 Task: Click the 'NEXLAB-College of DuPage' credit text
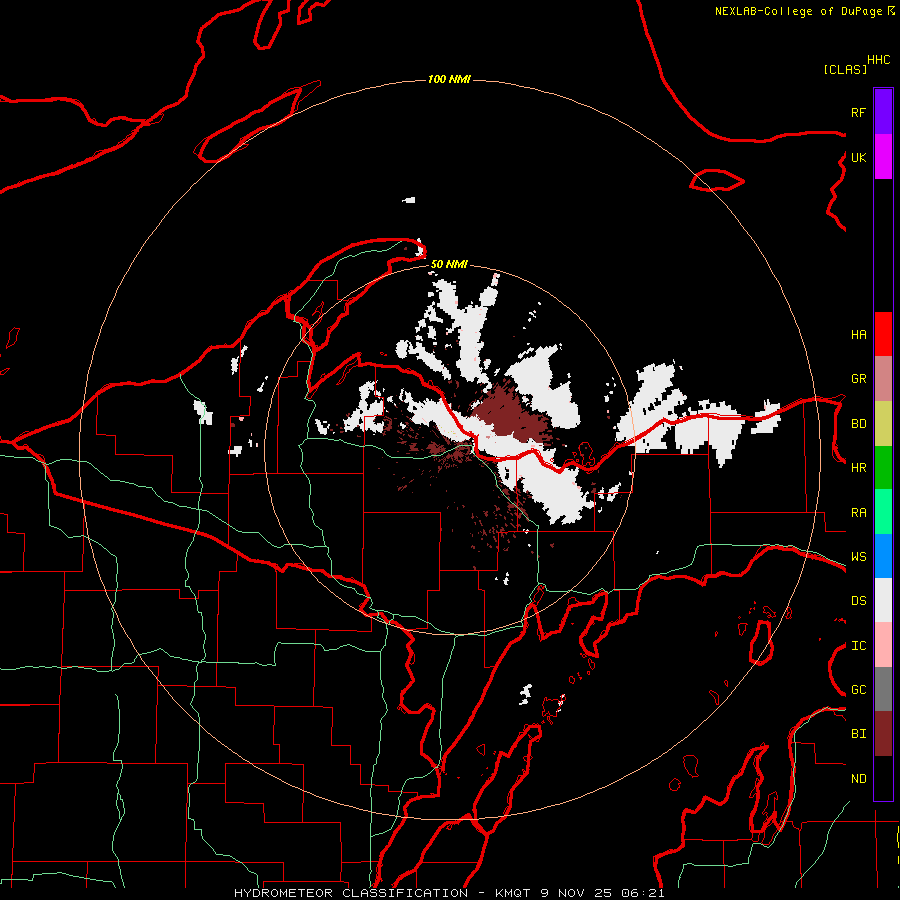798,11
